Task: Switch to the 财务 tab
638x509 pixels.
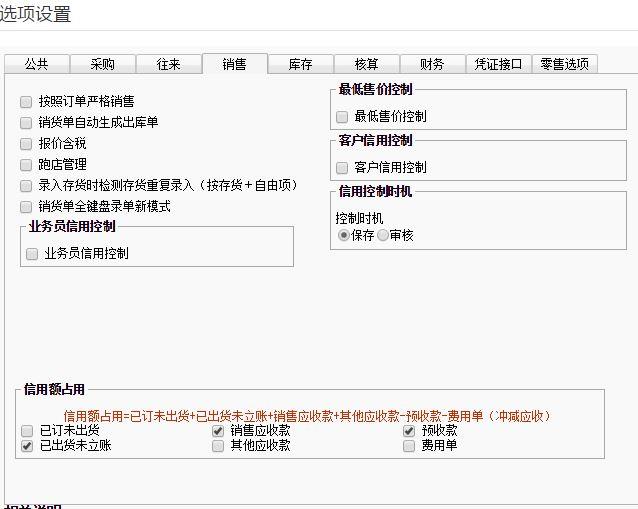Action: click(x=433, y=64)
